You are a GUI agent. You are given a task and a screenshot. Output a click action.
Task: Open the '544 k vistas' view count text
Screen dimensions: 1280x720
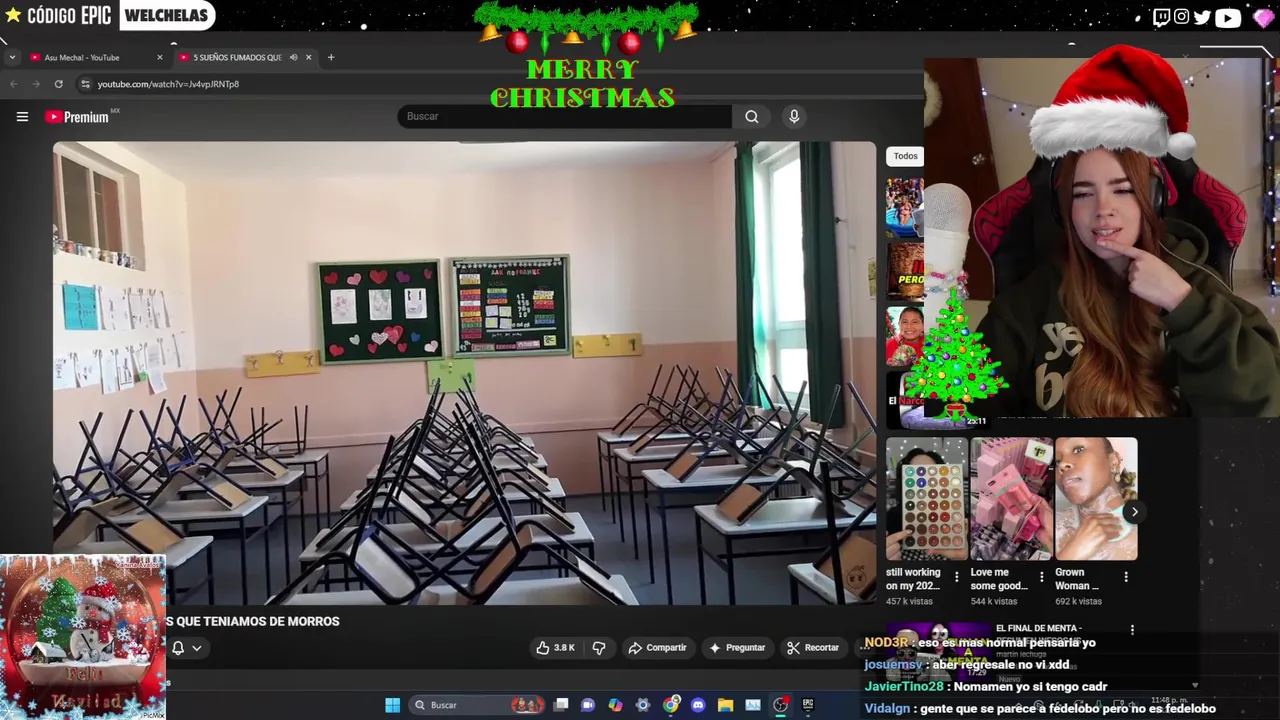point(993,601)
